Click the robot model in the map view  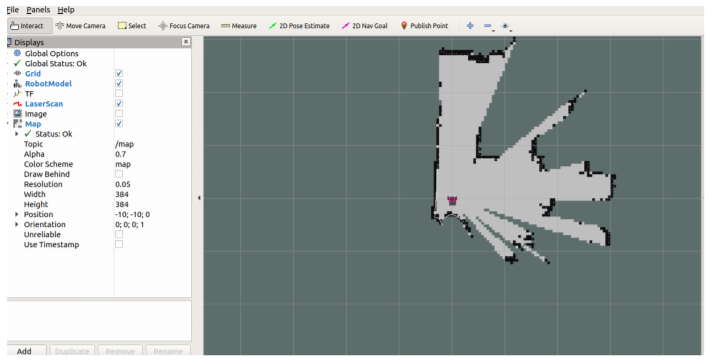coord(452,200)
